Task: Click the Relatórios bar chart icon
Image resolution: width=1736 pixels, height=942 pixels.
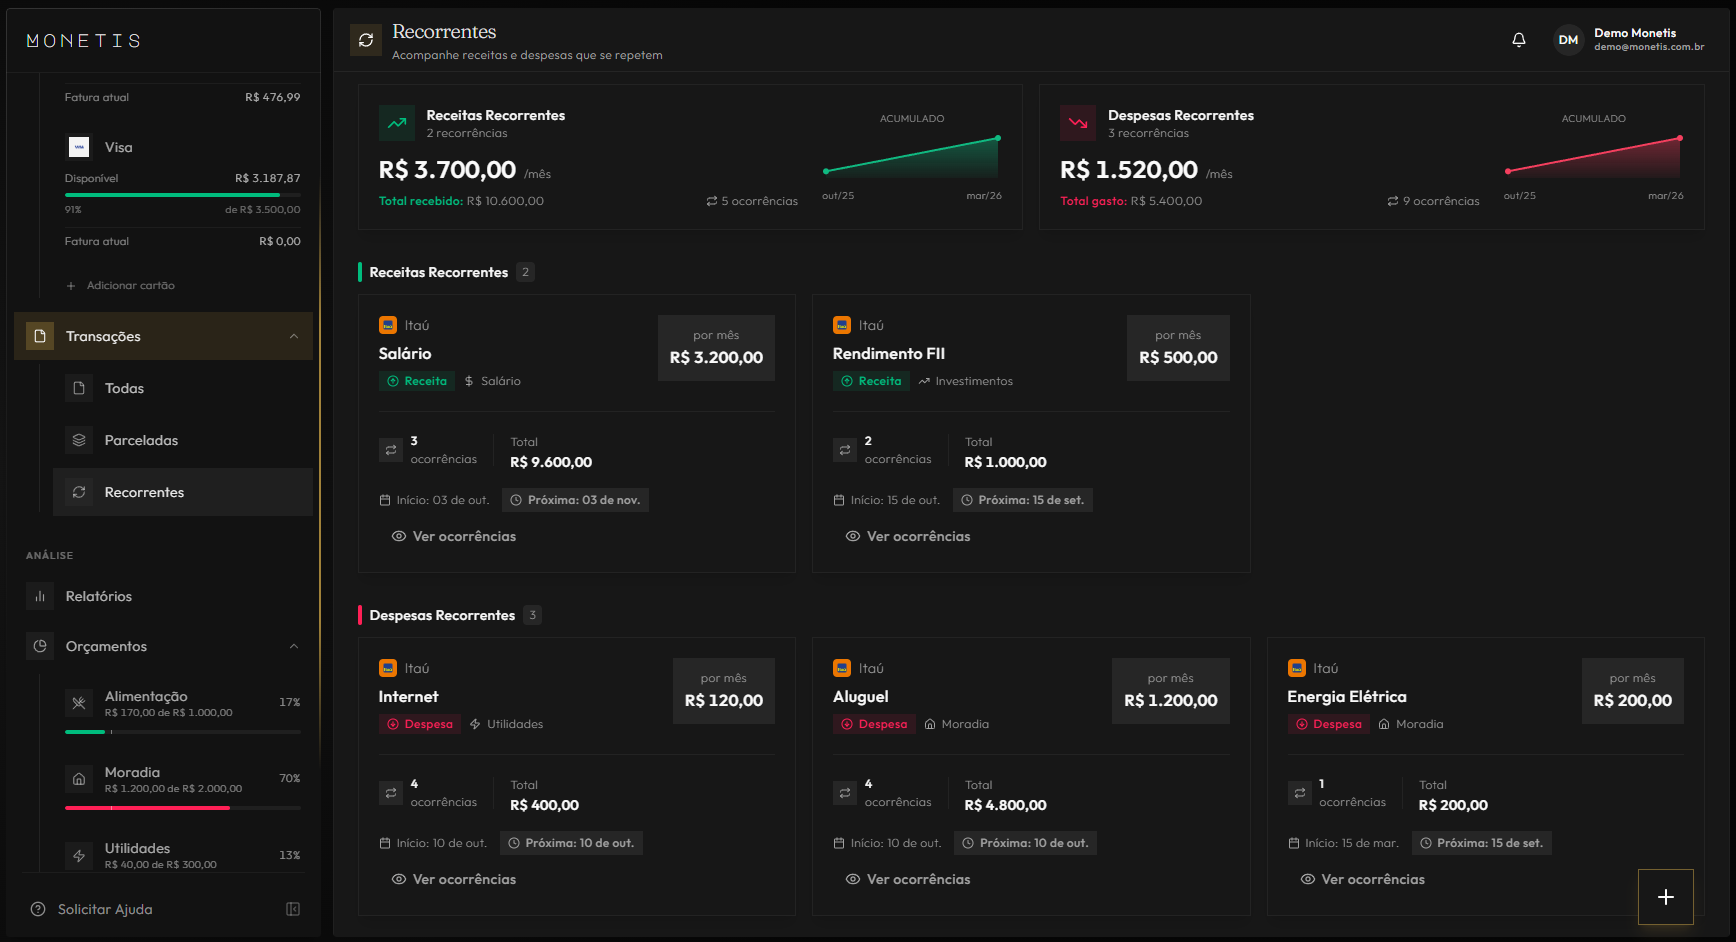Action: point(40,596)
